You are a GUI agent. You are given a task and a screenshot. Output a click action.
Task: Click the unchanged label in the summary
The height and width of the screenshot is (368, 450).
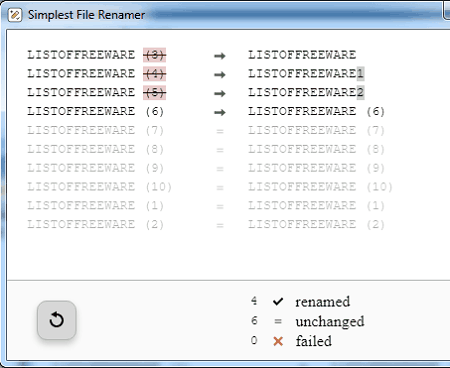point(330,322)
